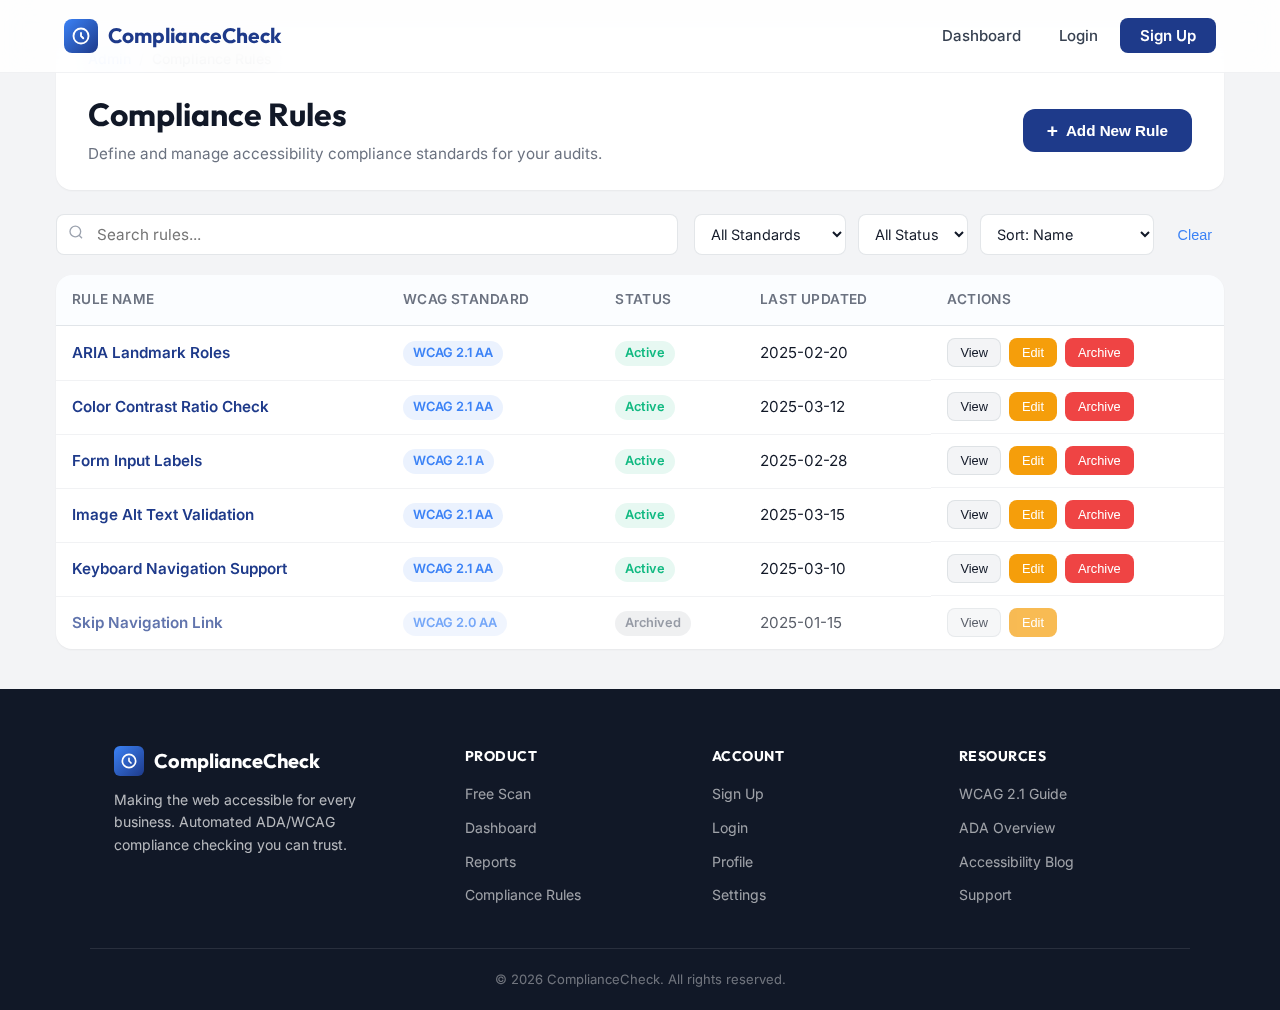
Task: Archive the ARIA Landmark Roles rule
Action: [1099, 353]
